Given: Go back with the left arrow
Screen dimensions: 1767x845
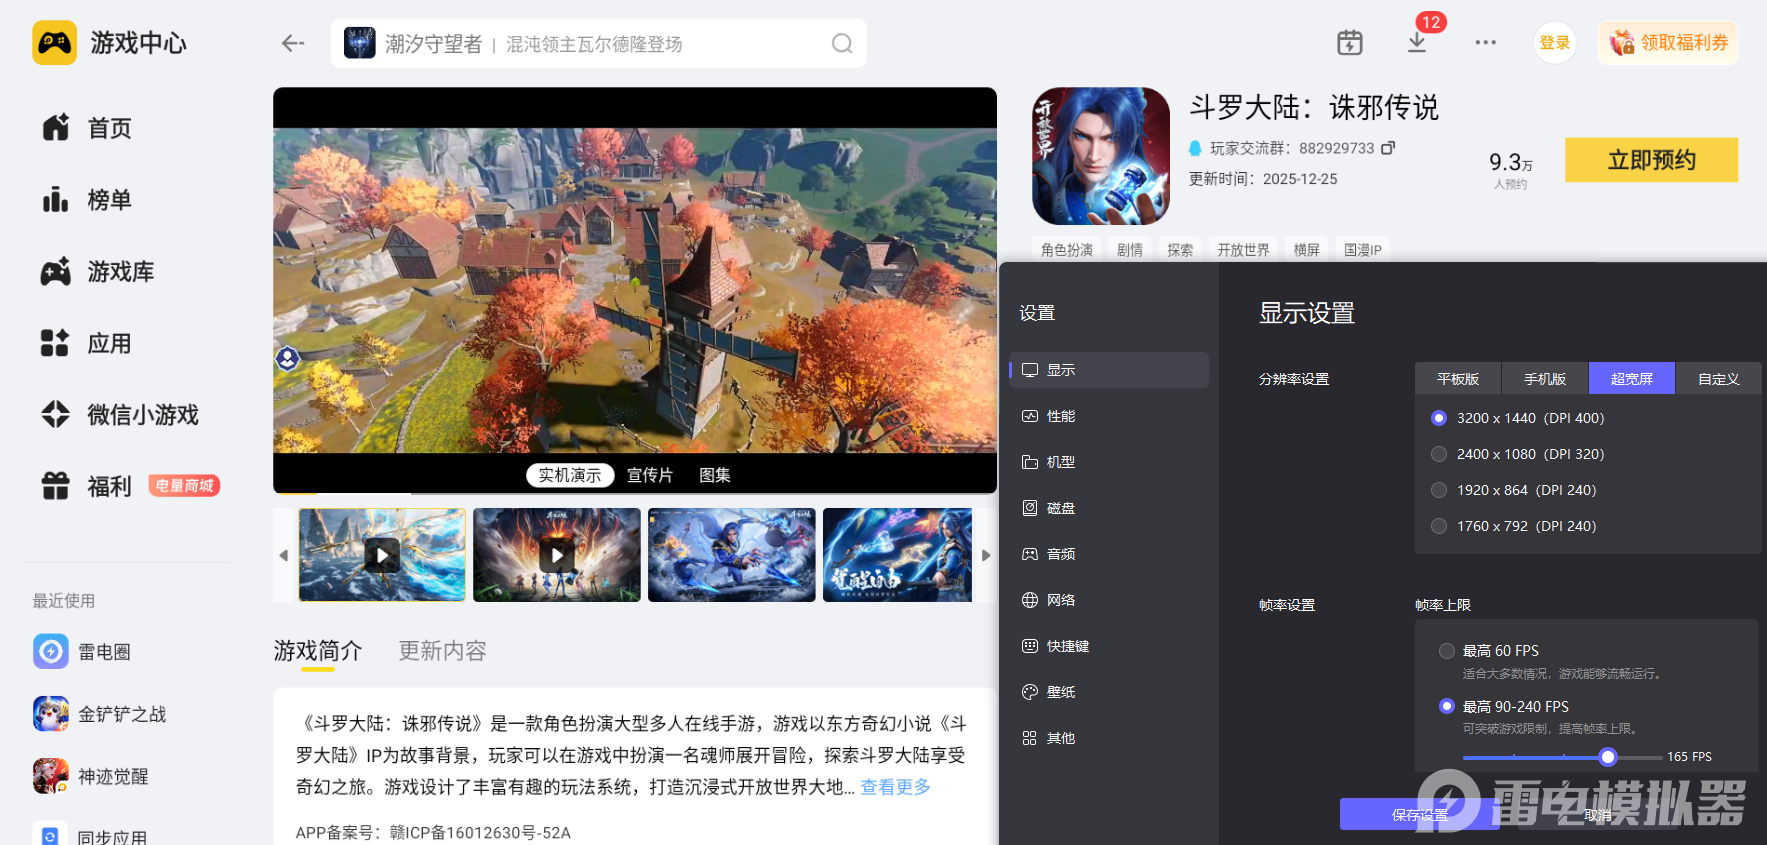Looking at the screenshot, I should (293, 43).
